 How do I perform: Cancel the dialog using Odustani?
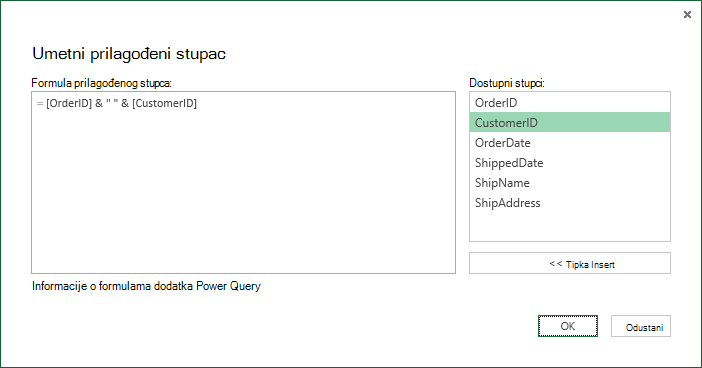click(x=641, y=326)
